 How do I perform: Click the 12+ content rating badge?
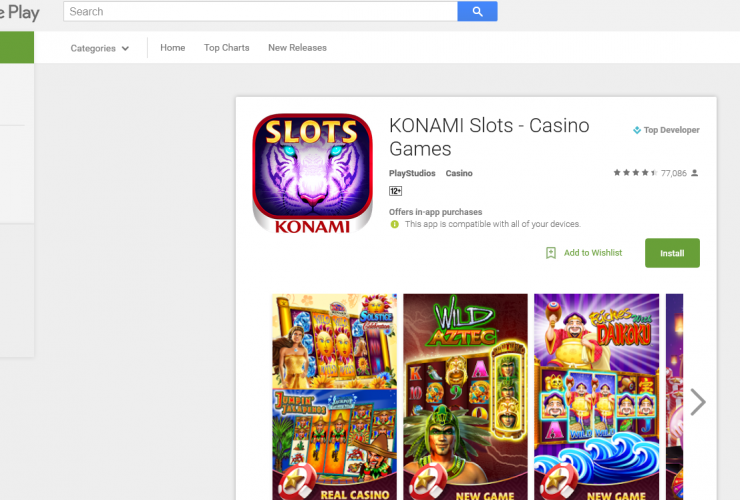395,191
